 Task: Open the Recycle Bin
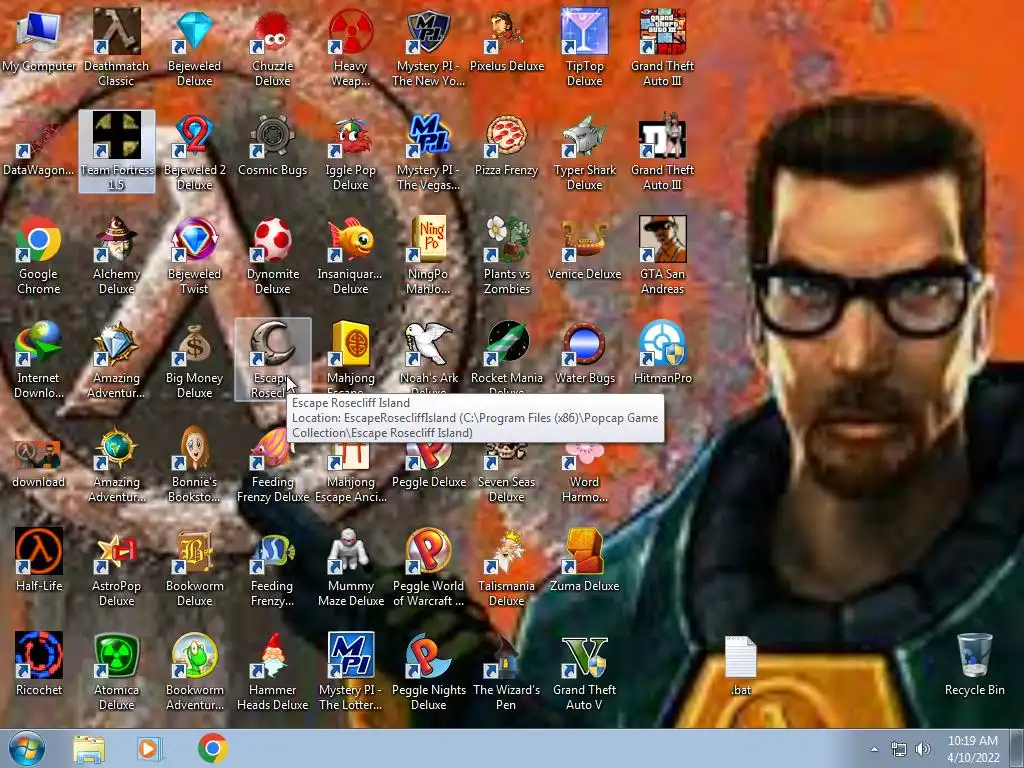(x=974, y=664)
